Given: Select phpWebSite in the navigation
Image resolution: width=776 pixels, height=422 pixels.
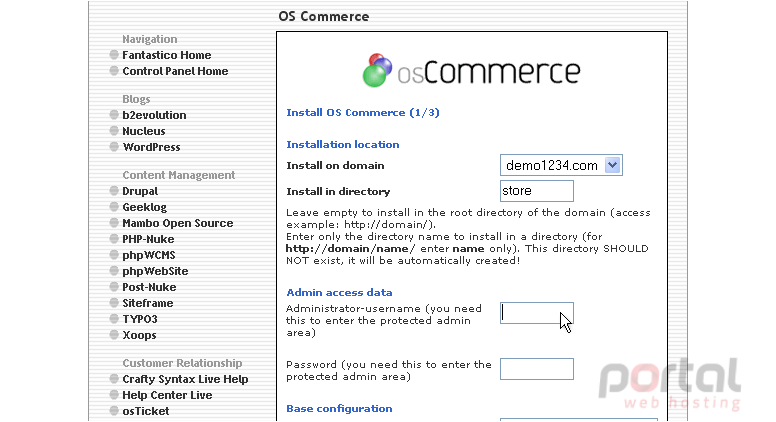Looking at the screenshot, I should [155, 271].
